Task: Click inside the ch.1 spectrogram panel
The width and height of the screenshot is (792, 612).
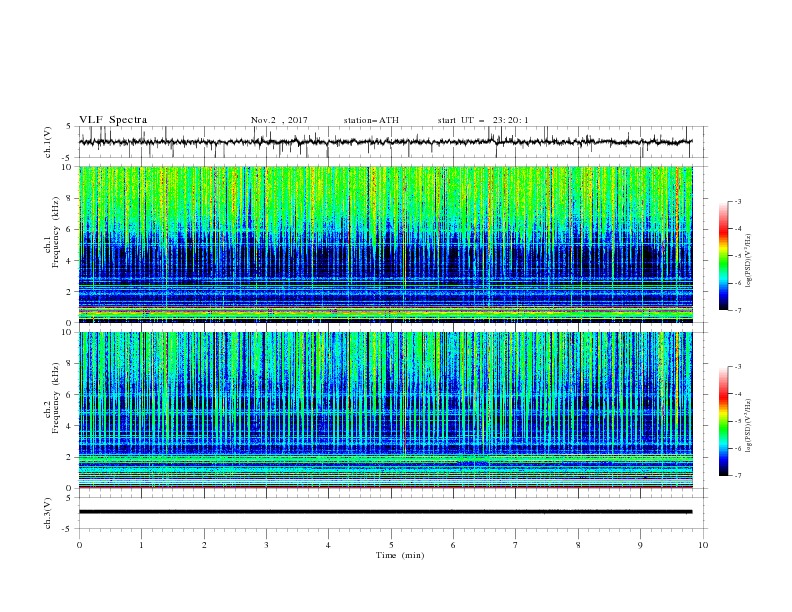Action: [x=386, y=244]
